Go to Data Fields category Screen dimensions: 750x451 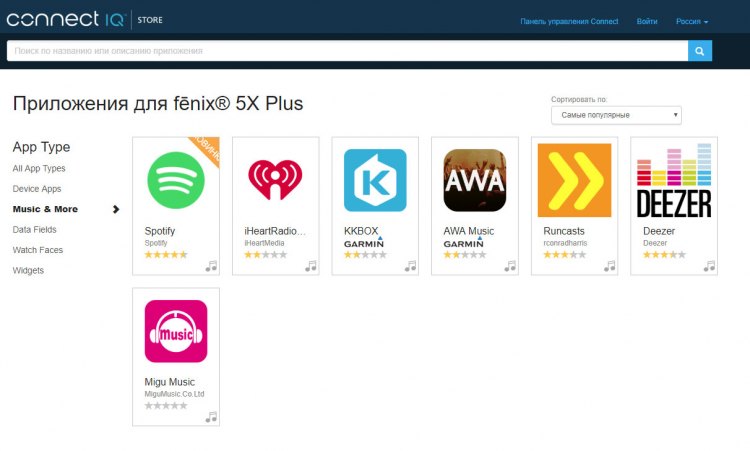click(34, 230)
